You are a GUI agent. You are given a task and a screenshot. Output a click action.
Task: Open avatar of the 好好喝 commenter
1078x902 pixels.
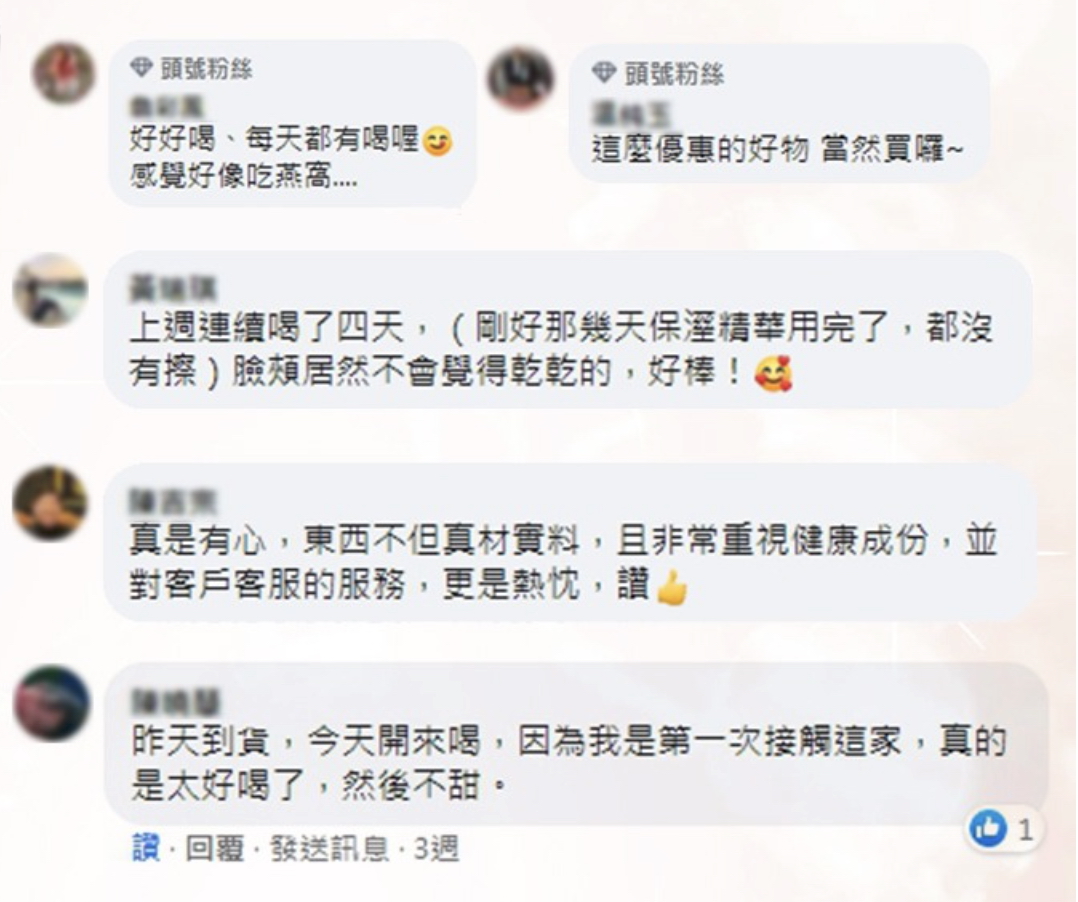(64, 73)
